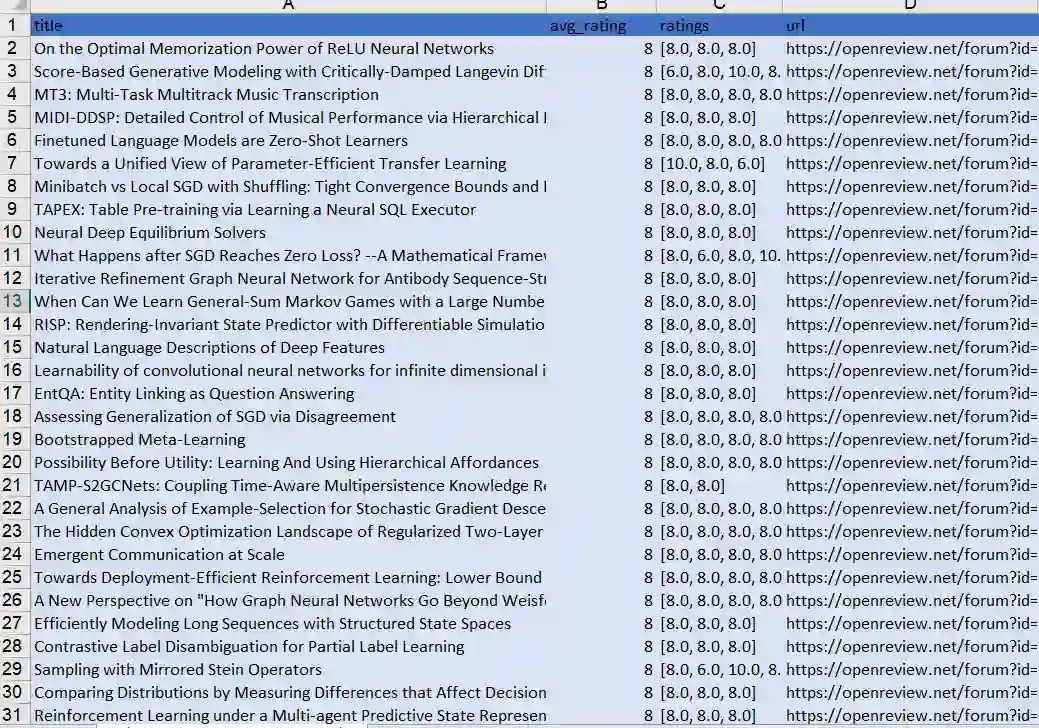Open the openreview URL in row 24

[x=910, y=554]
